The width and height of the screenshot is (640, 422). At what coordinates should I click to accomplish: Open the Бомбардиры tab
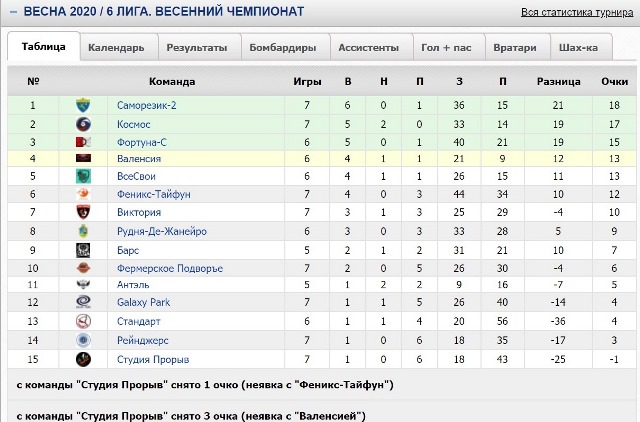[283, 48]
